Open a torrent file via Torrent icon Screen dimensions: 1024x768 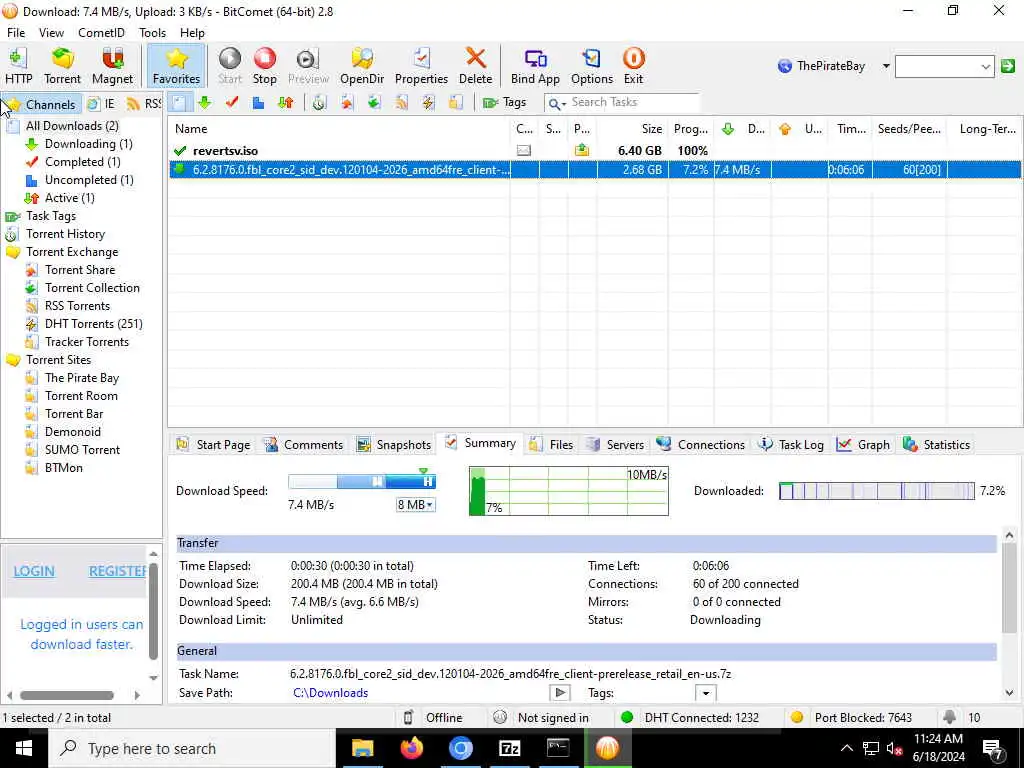click(63, 66)
